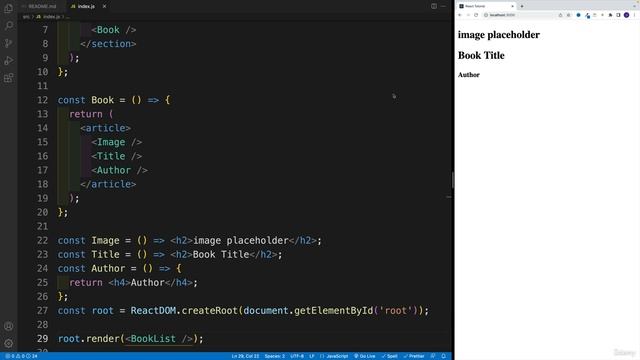Viewport: 640px width, 360px height.
Task: Open the Search view in activity bar
Action: tap(9, 26)
